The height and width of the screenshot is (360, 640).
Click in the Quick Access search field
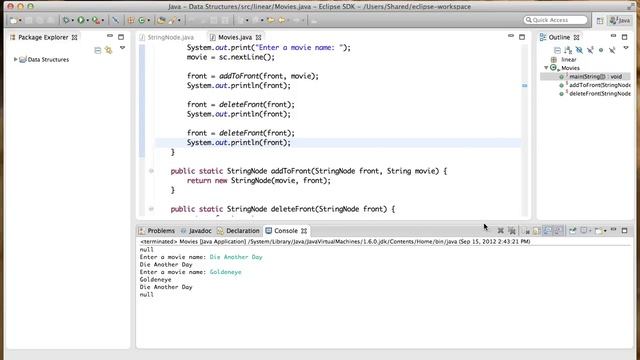coord(555,20)
